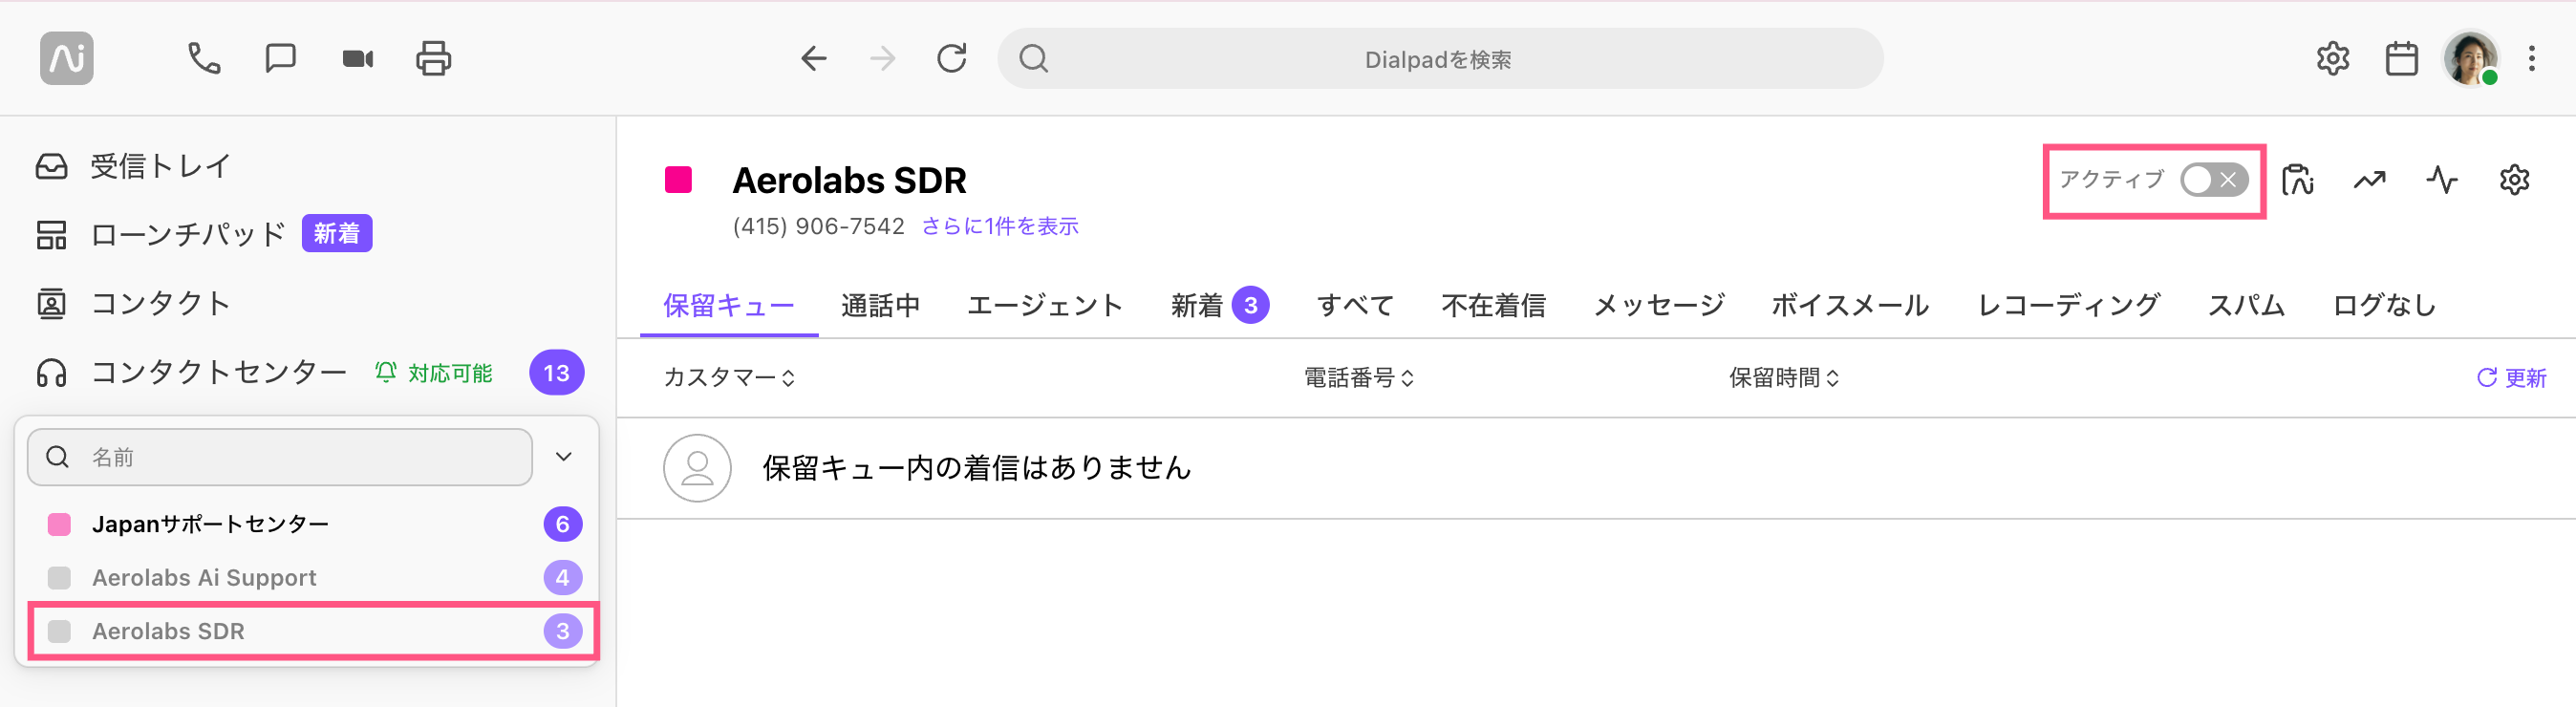This screenshot has height=707, width=2576.
Task: Click the gray swatch for Aerolabs Ai Support
Action: [x=59, y=578]
